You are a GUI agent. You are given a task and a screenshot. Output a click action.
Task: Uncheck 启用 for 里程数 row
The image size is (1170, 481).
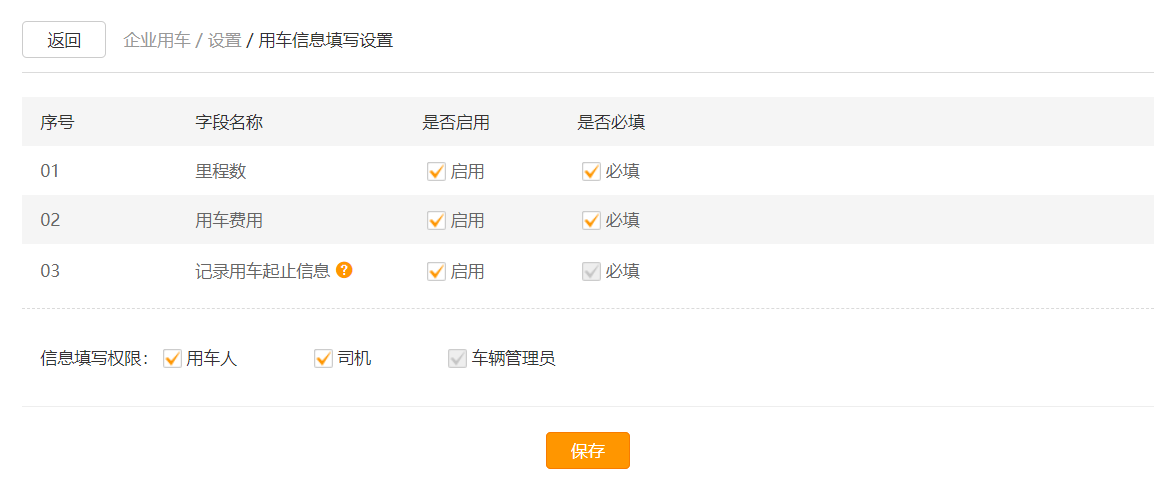click(x=437, y=172)
